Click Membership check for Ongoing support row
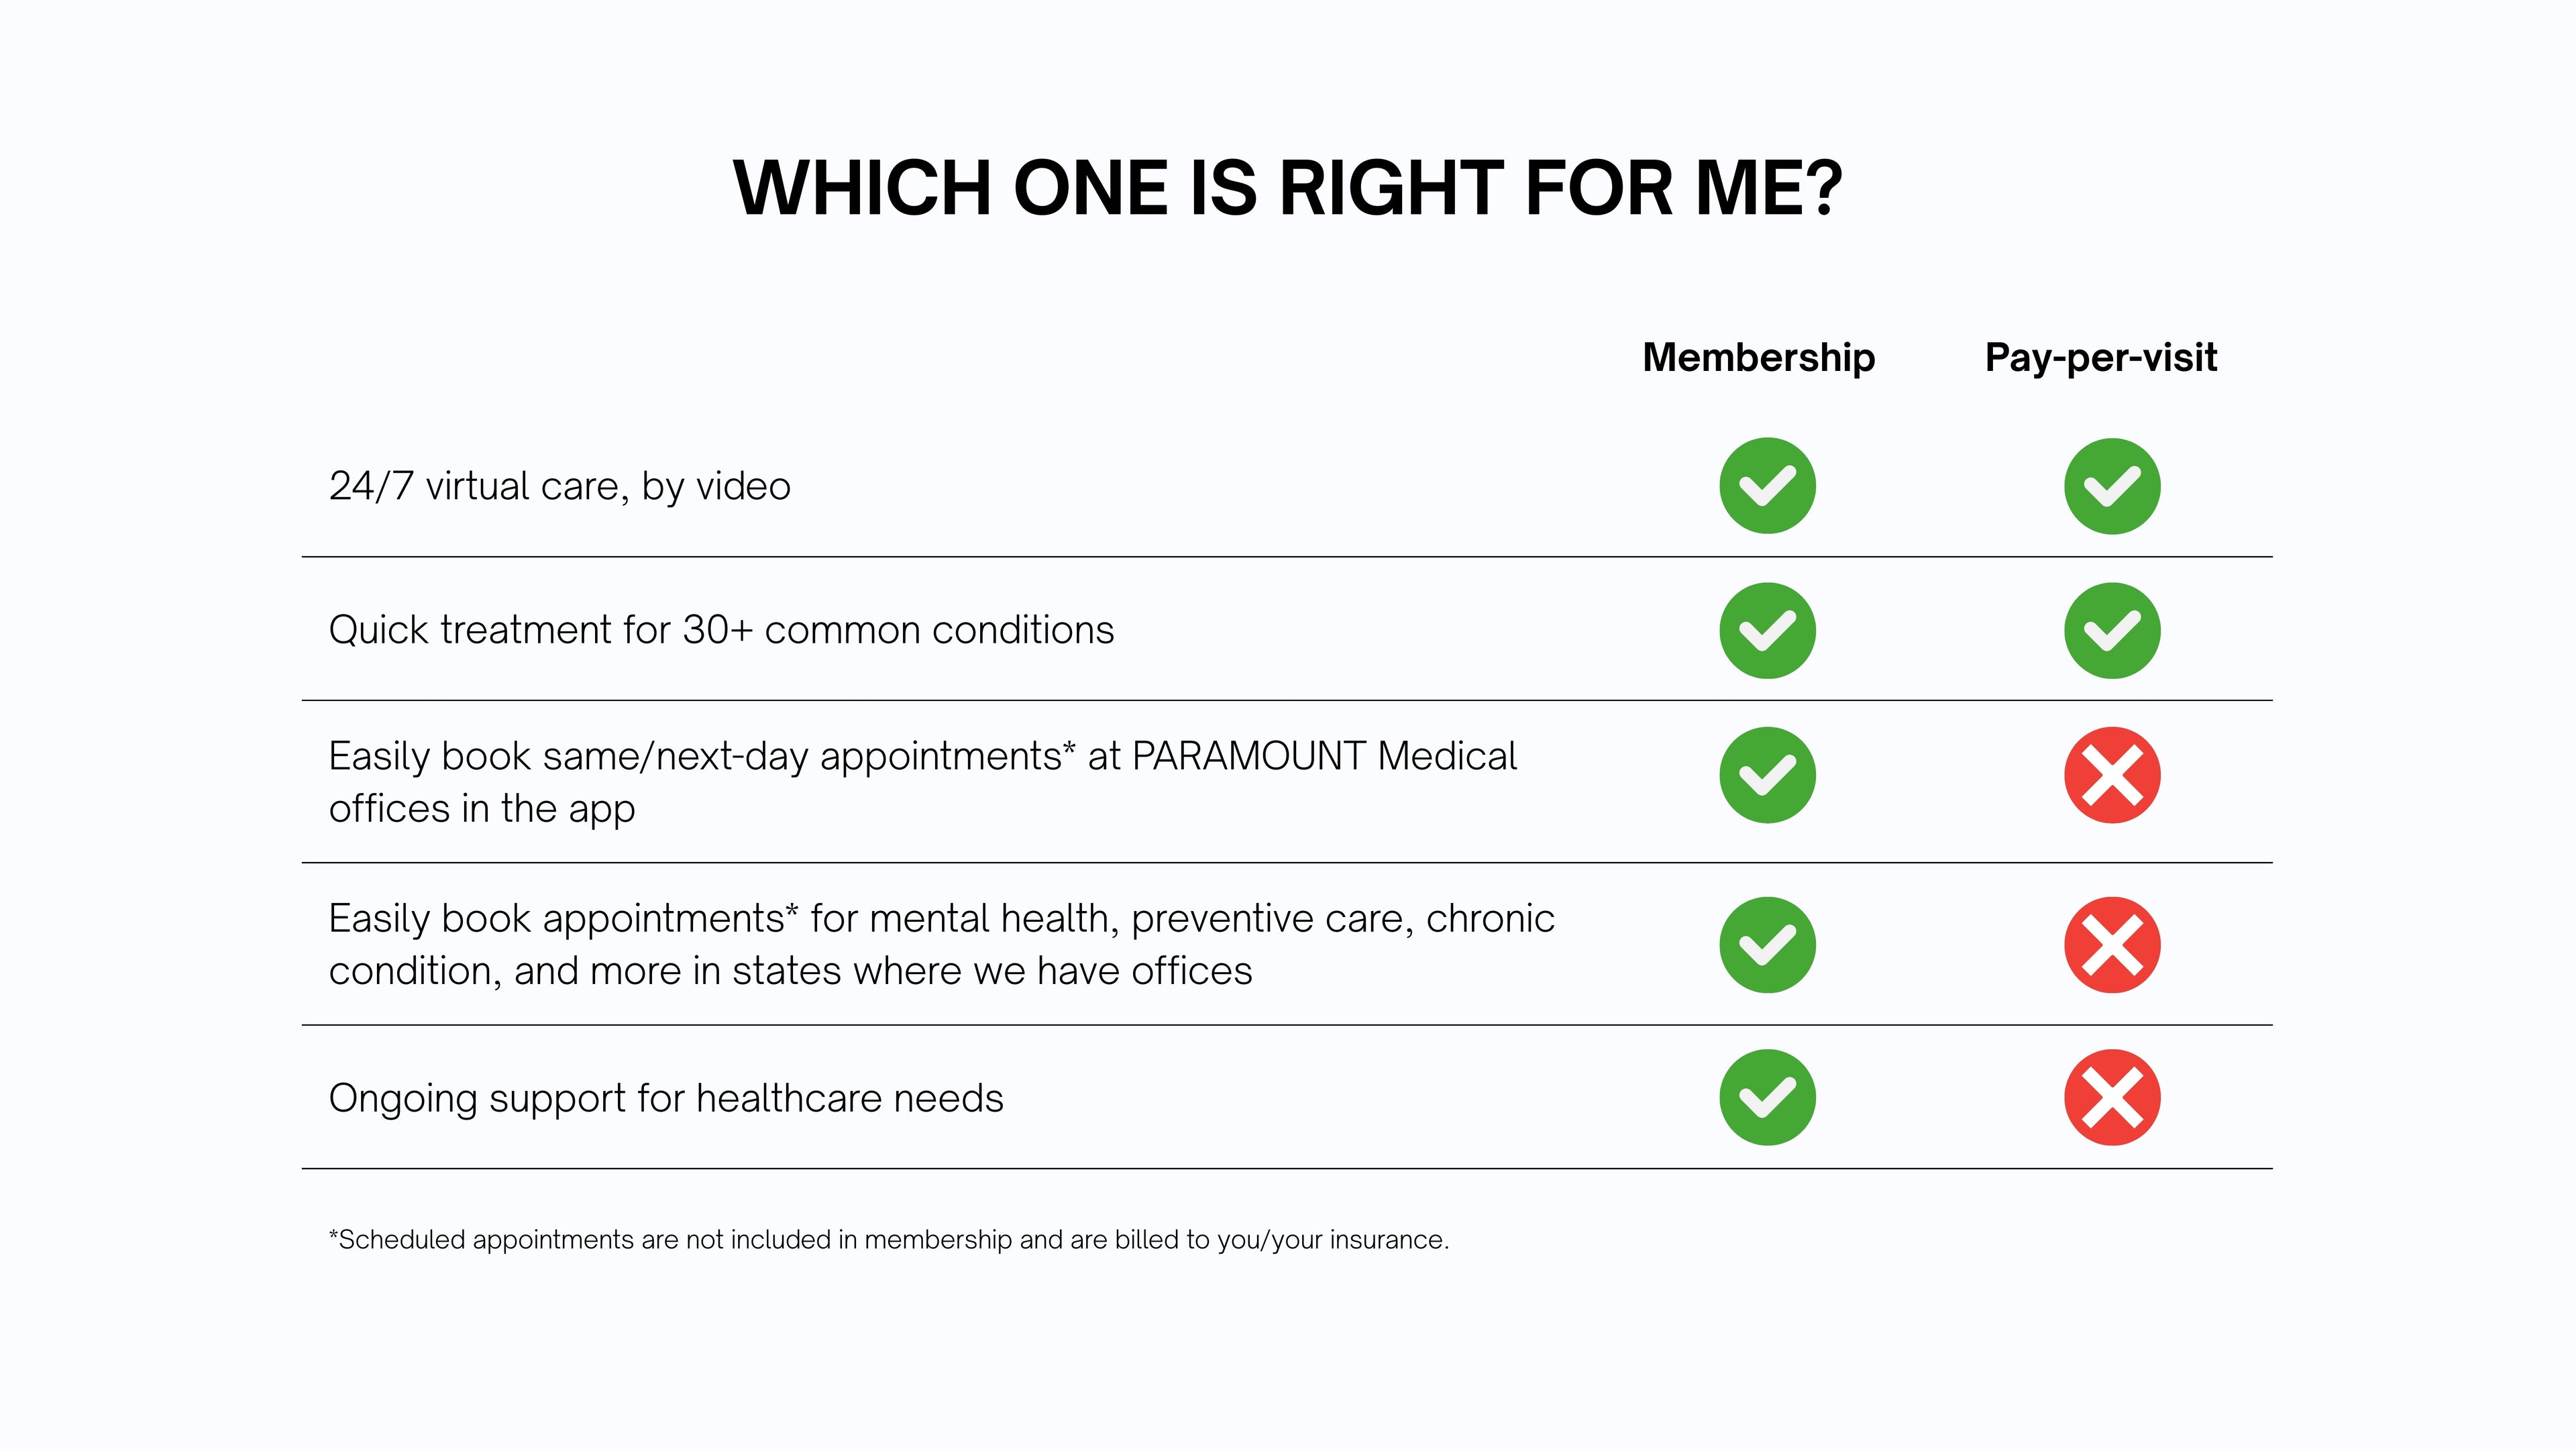This screenshot has width=2576, height=1449. (1767, 1097)
